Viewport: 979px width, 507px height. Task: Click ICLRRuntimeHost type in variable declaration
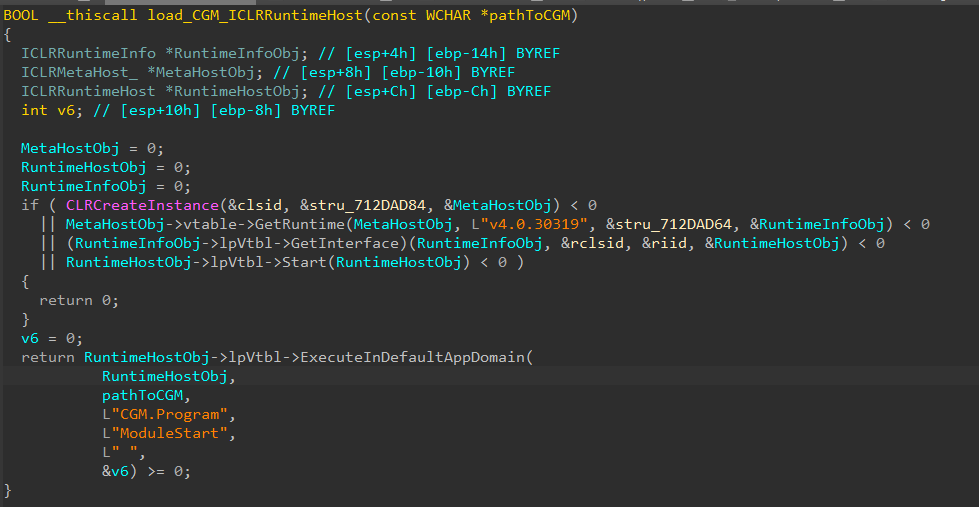pyautogui.click(x=89, y=92)
